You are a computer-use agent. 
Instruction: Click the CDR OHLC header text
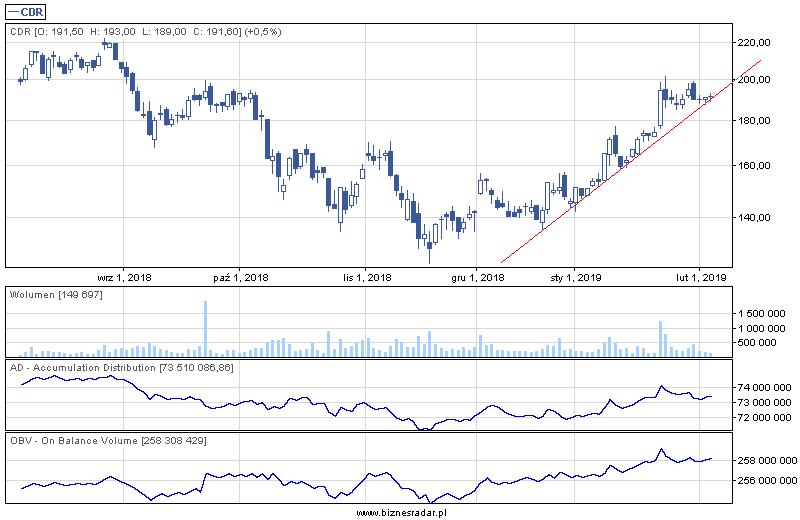145,32
